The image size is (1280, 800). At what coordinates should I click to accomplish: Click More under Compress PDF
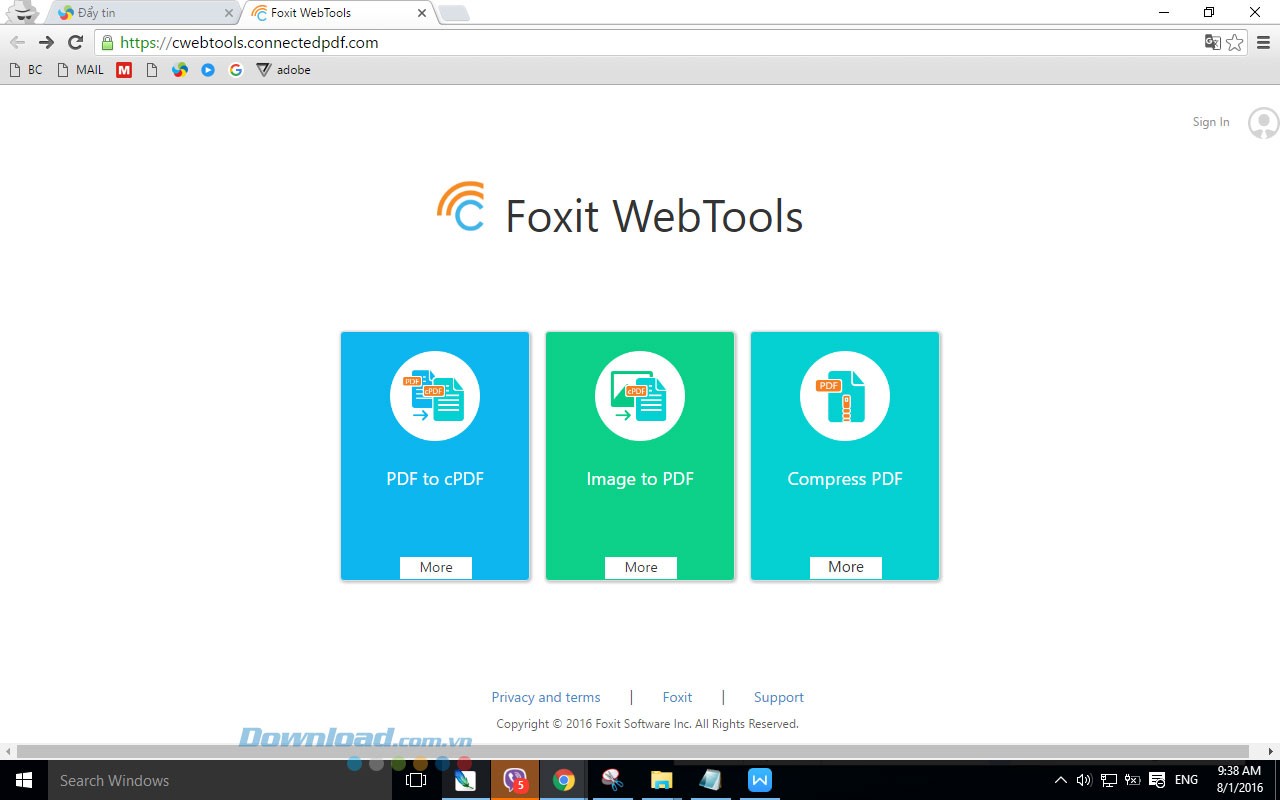coord(845,567)
